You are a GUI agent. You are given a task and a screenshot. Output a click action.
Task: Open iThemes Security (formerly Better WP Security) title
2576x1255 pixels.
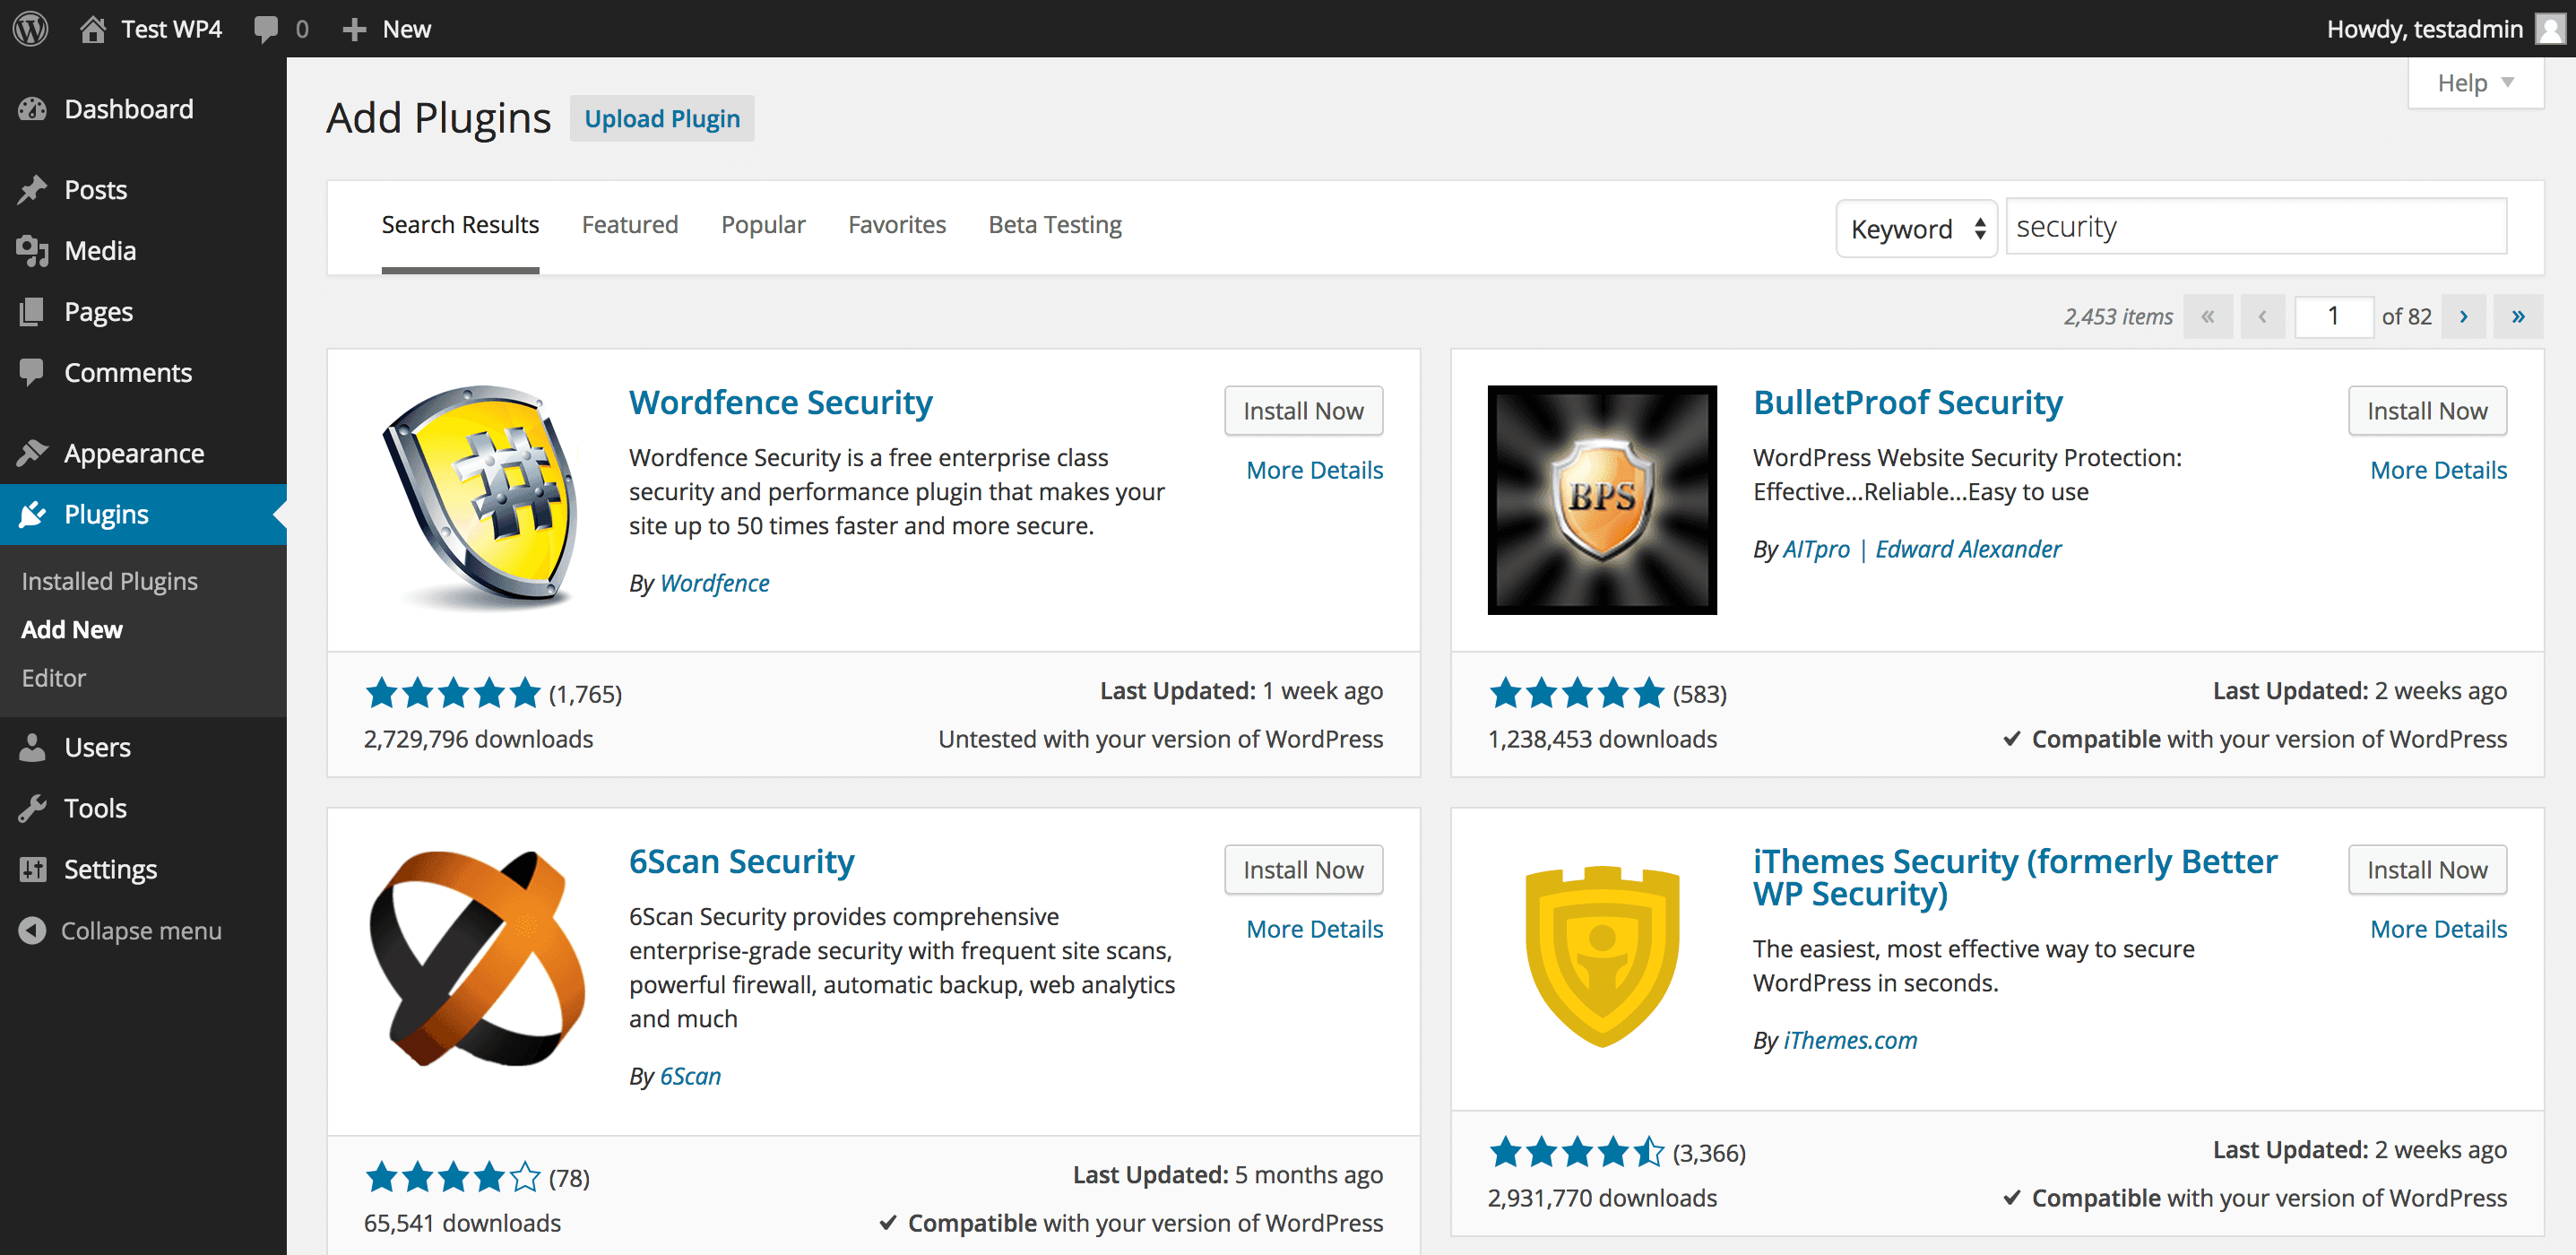tap(2015, 877)
